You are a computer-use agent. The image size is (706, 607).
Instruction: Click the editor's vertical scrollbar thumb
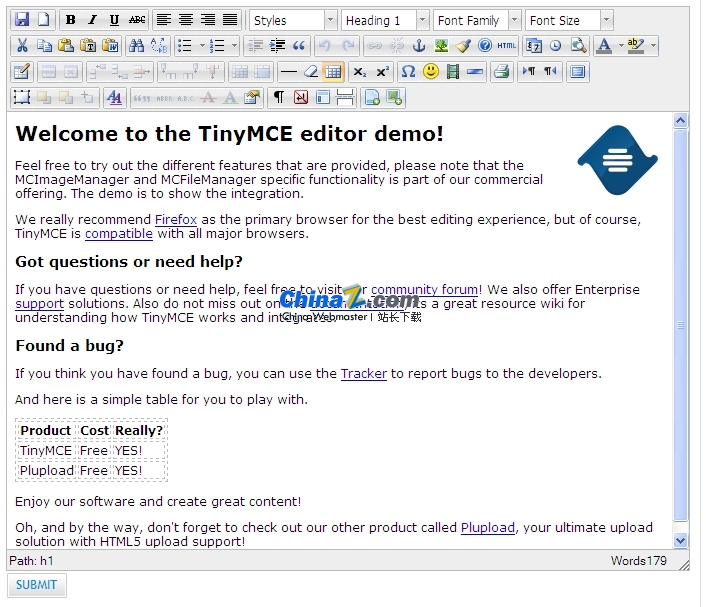680,325
